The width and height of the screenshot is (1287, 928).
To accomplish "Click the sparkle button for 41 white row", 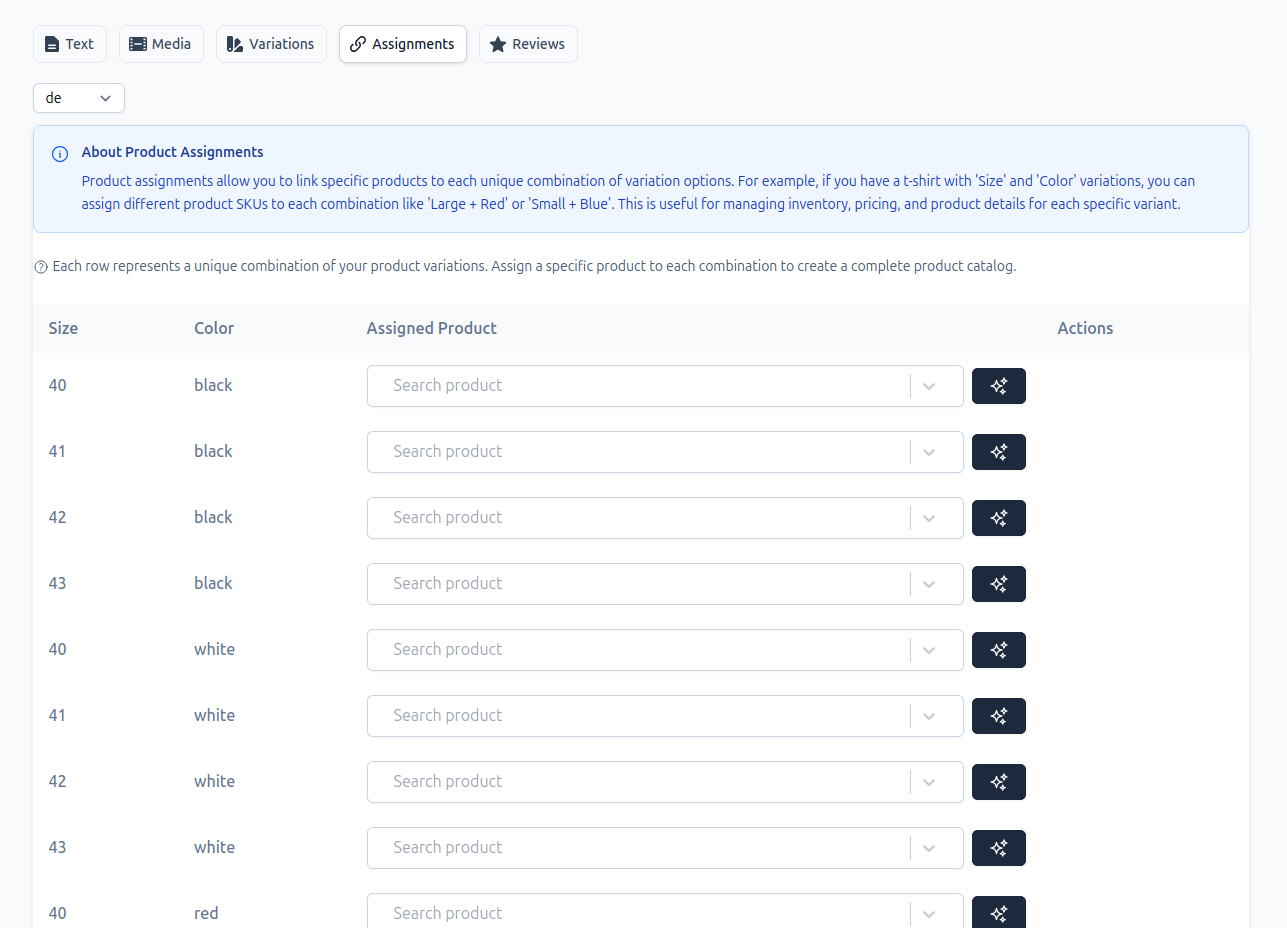I will [x=999, y=716].
